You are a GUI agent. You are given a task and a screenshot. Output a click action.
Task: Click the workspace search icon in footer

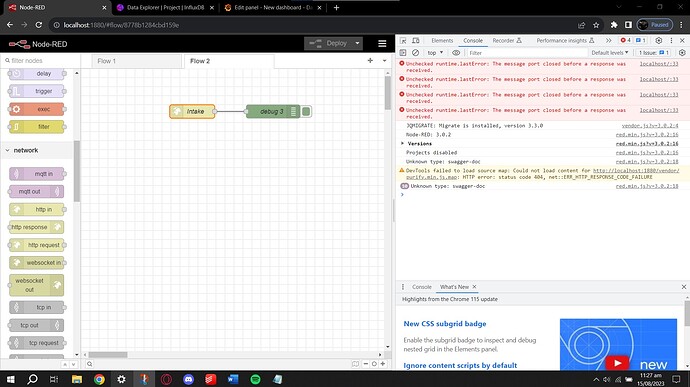coord(89,364)
